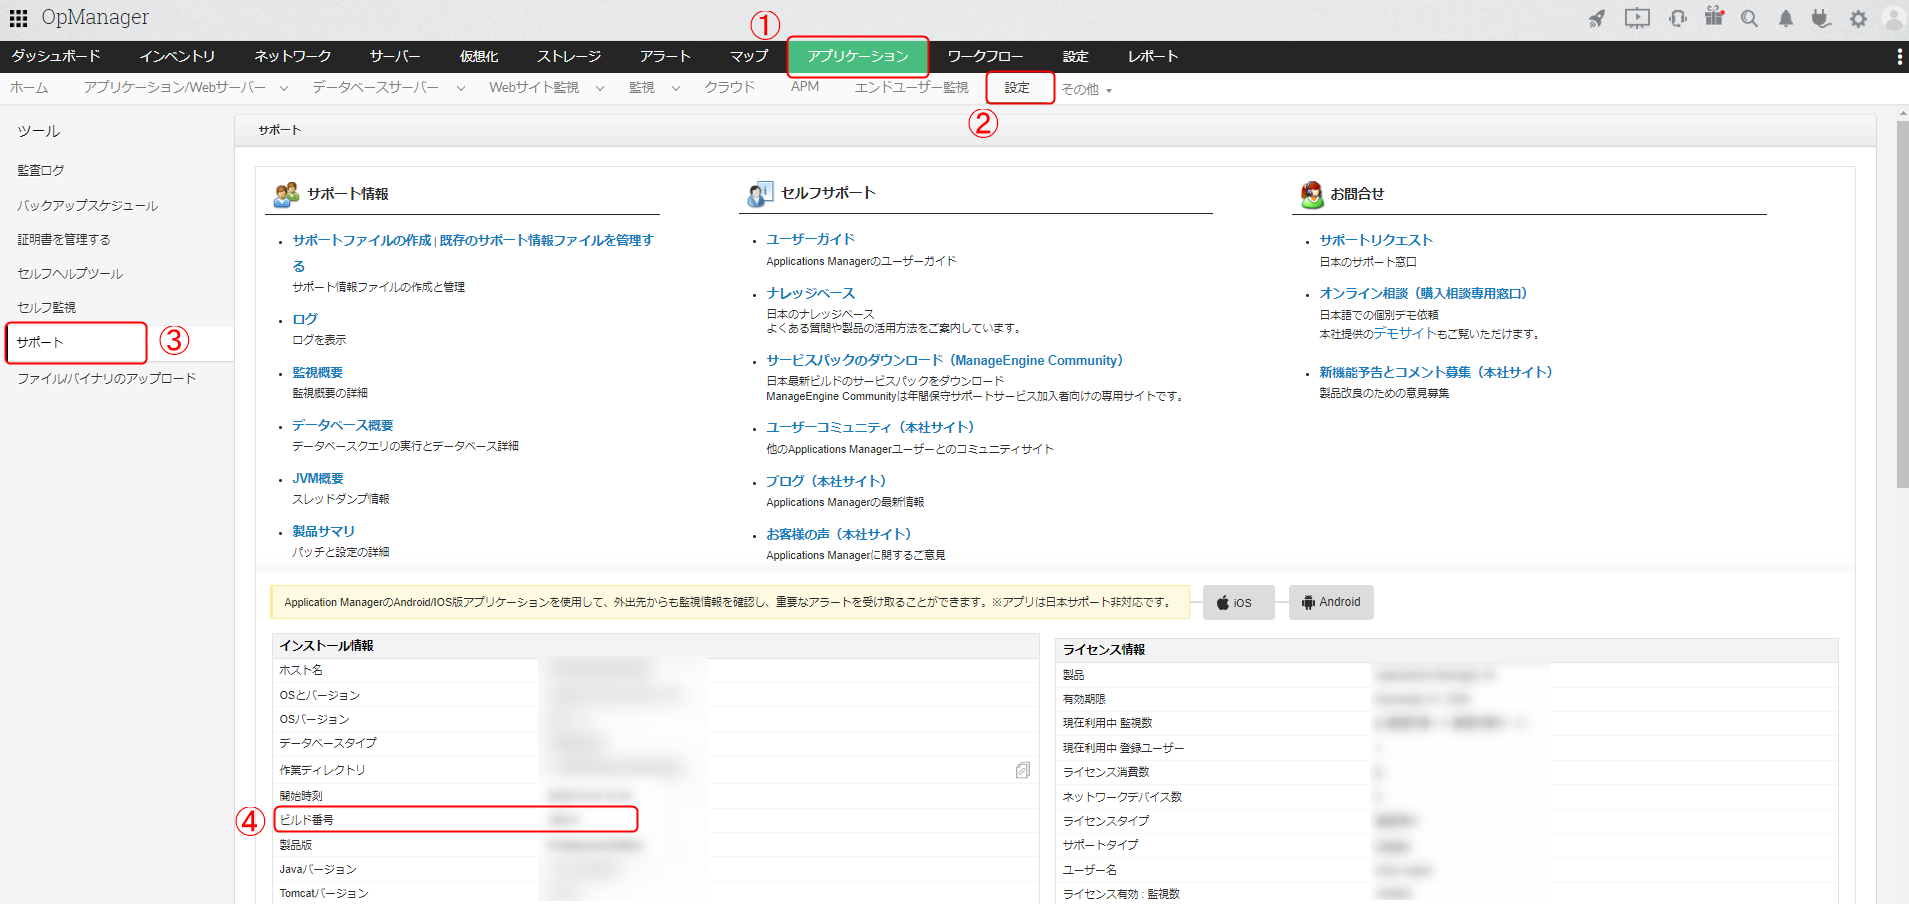
Task: Open the presentation video icon
Action: 1637,18
